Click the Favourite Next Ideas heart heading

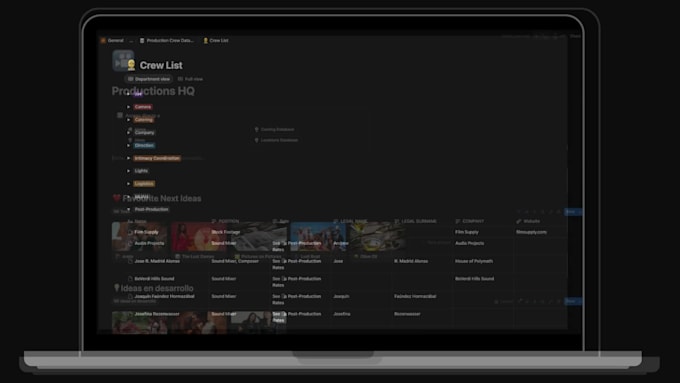click(x=157, y=198)
